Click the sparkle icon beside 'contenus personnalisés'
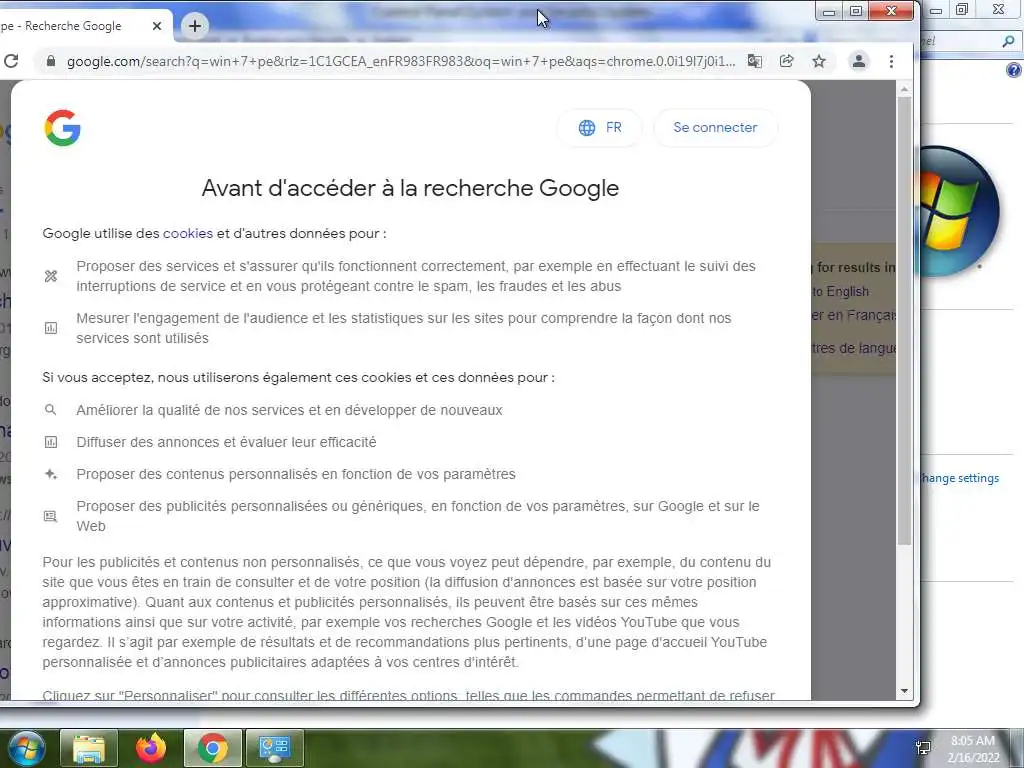Screen dimensions: 1024x768 coord(51,474)
